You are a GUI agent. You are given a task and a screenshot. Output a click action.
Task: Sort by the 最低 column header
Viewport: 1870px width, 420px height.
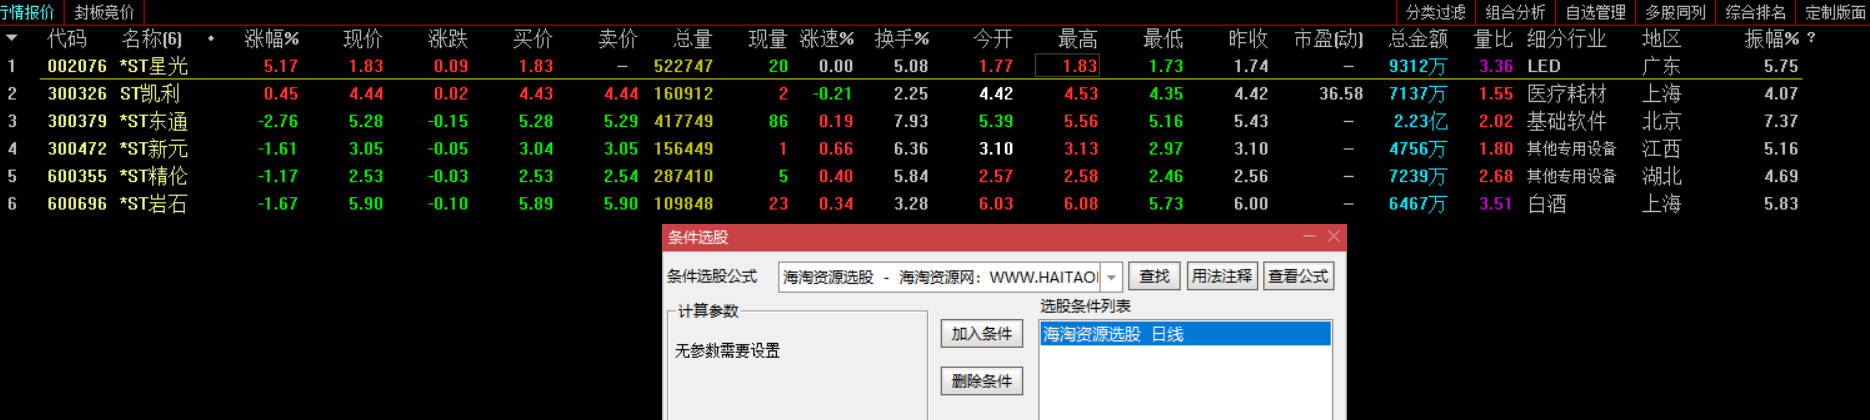point(1163,39)
